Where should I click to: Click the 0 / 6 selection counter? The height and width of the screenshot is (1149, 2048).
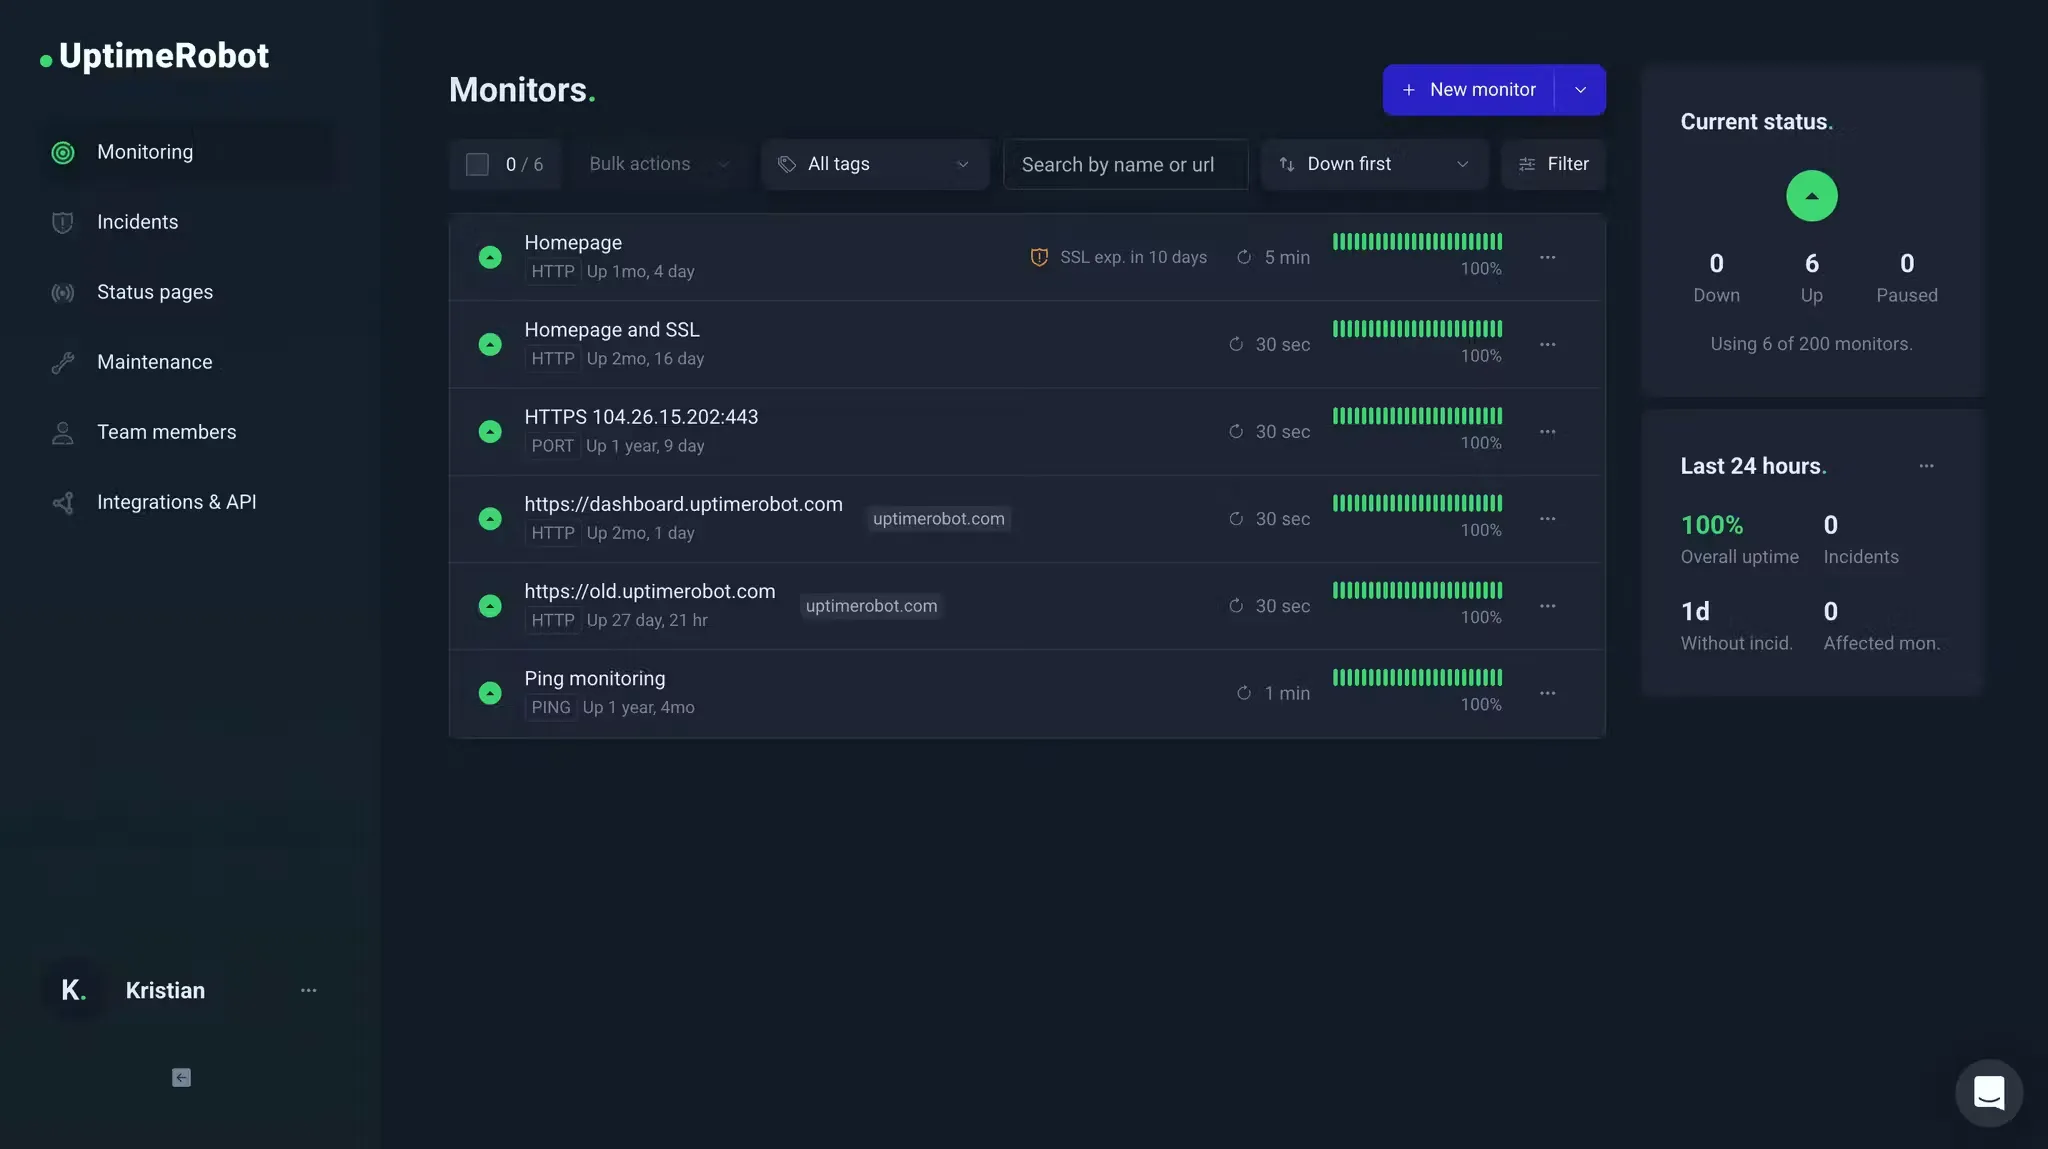coord(524,164)
